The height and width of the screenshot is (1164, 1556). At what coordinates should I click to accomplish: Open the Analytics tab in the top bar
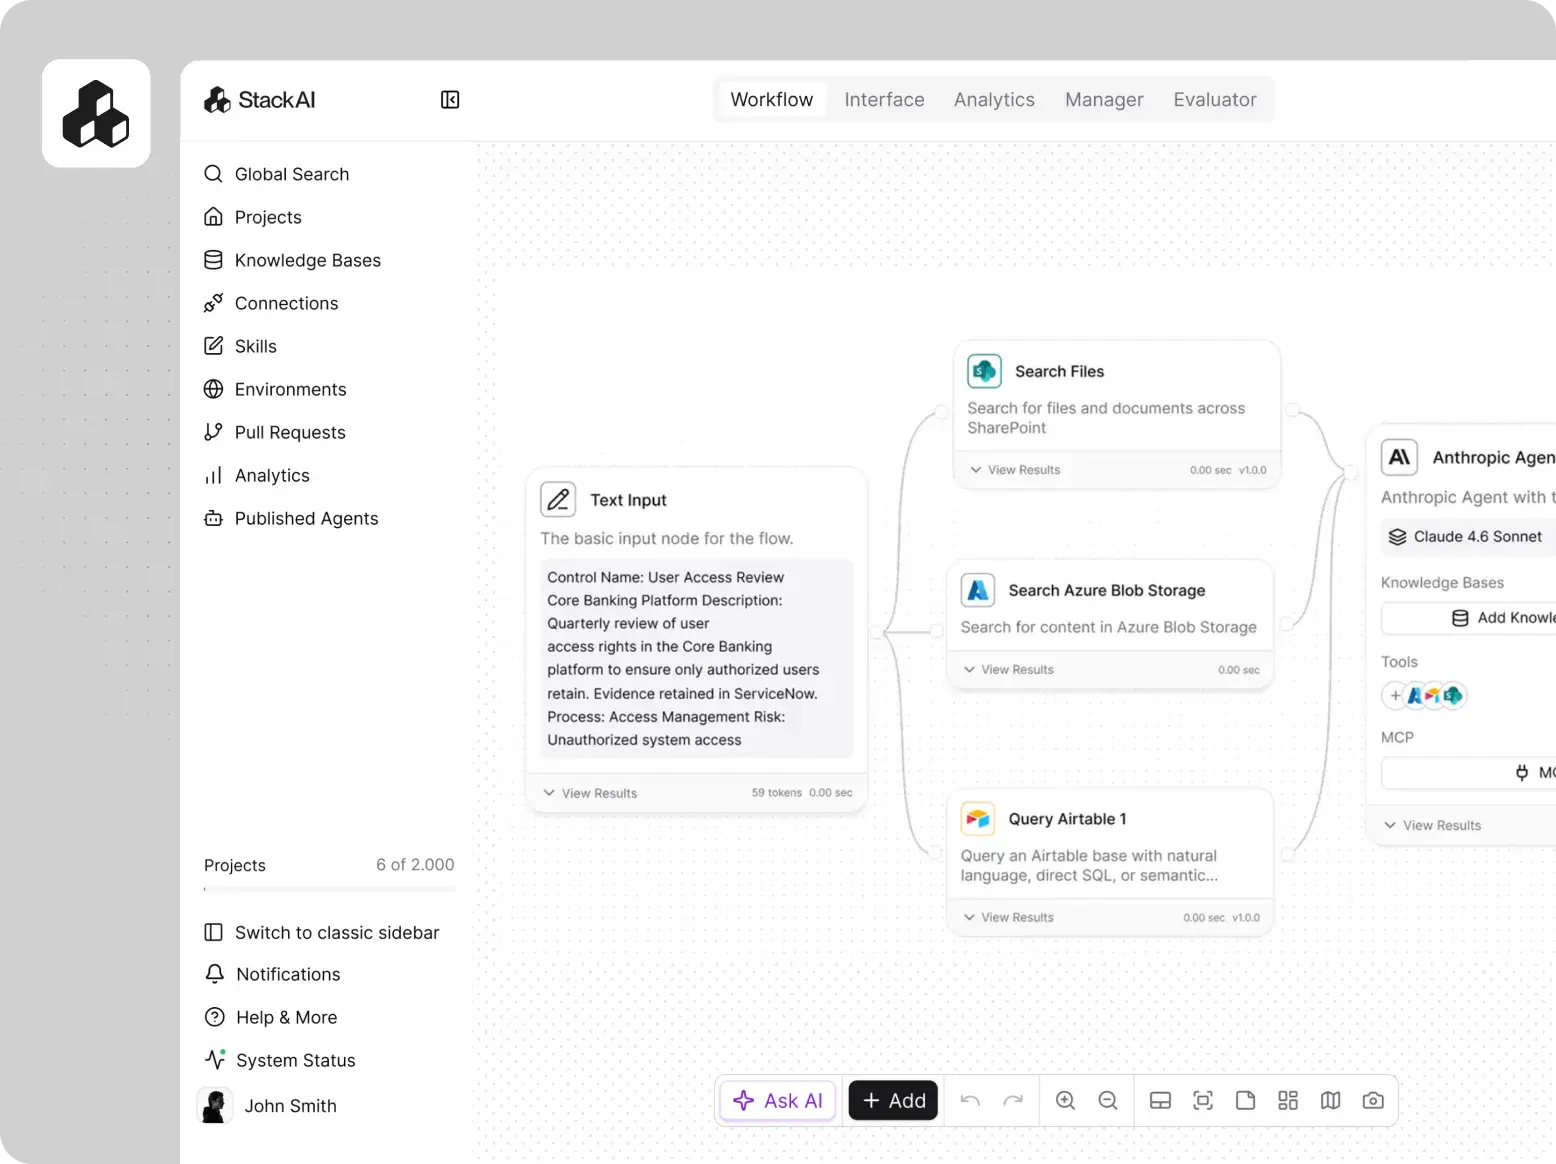point(994,100)
